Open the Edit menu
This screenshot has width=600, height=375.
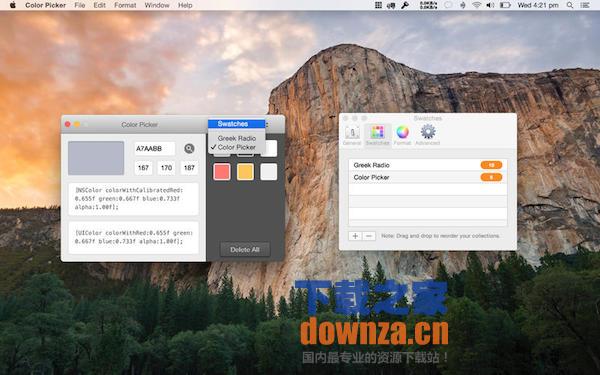tap(99, 5)
